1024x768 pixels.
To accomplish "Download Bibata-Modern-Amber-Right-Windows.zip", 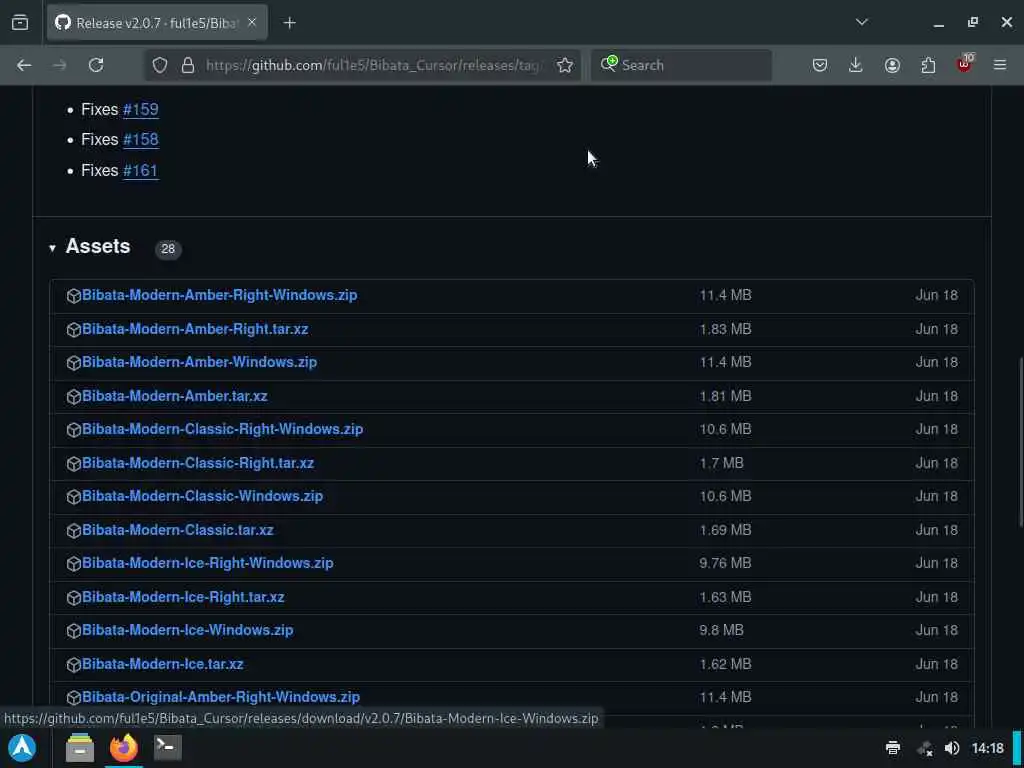I will [x=219, y=295].
